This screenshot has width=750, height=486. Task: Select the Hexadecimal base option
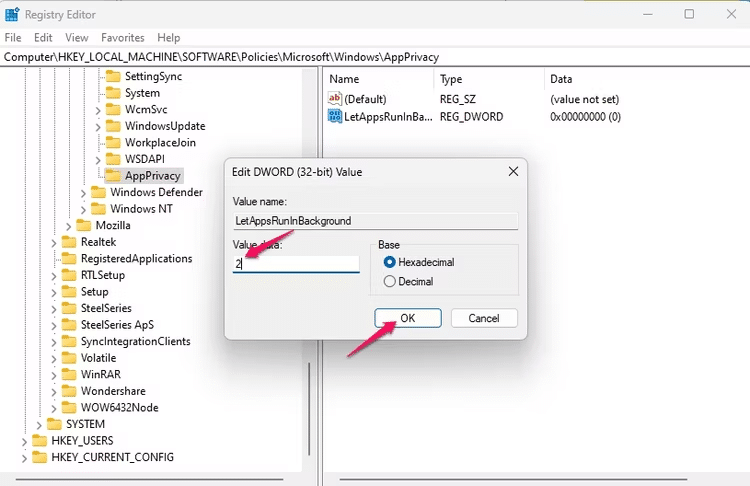[390, 262]
